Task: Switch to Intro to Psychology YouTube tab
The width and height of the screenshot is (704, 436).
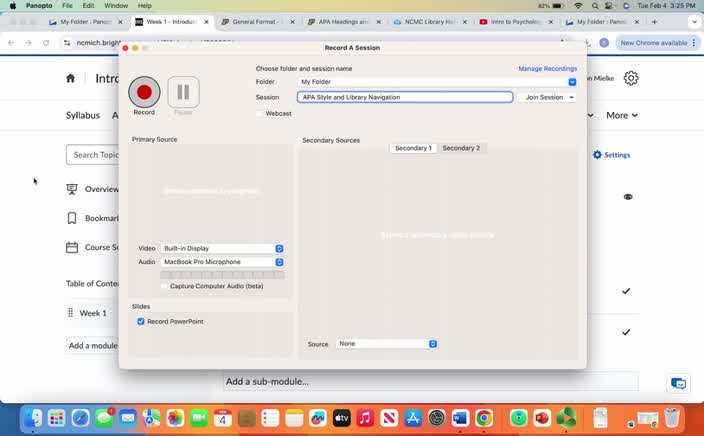Action: (x=516, y=22)
